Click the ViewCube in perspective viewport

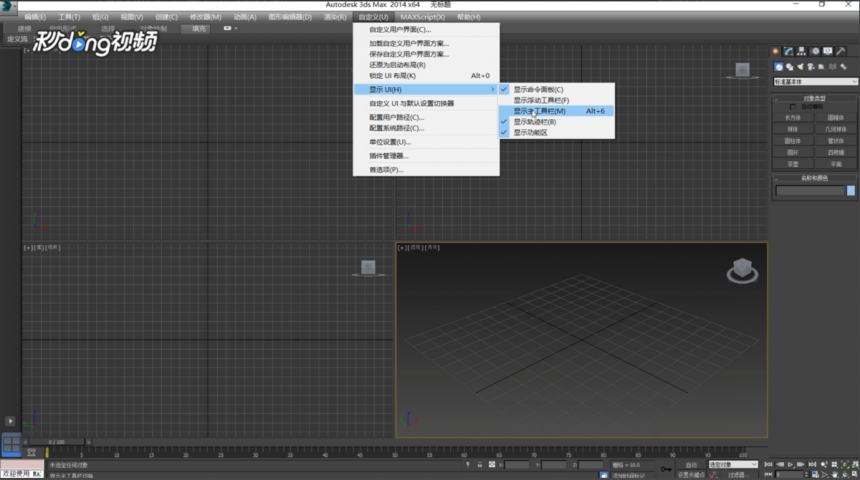click(742, 269)
